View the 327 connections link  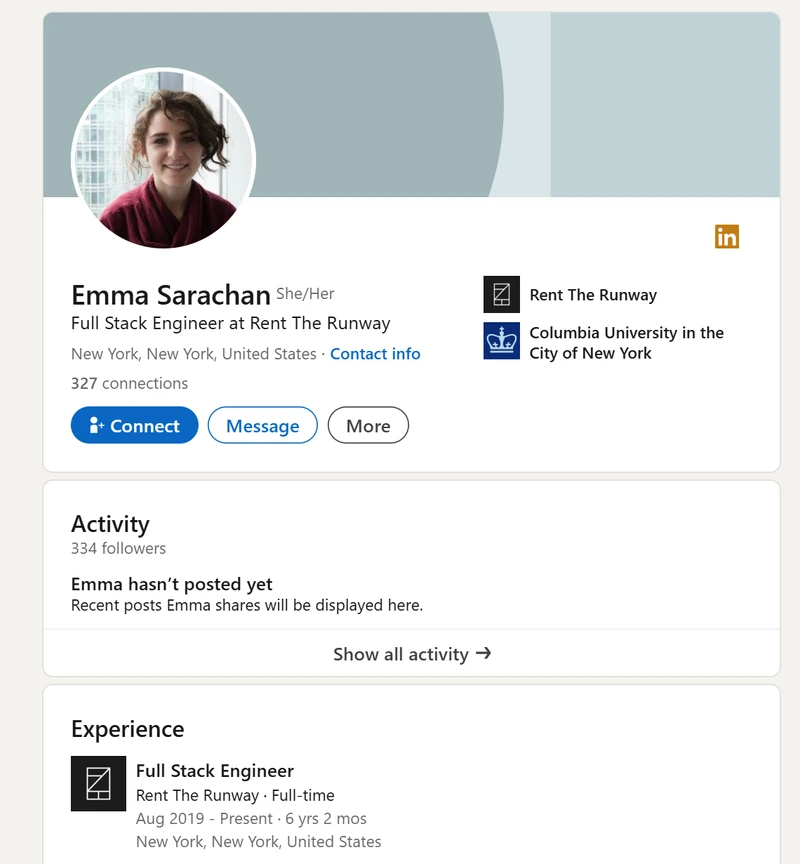click(x=129, y=383)
